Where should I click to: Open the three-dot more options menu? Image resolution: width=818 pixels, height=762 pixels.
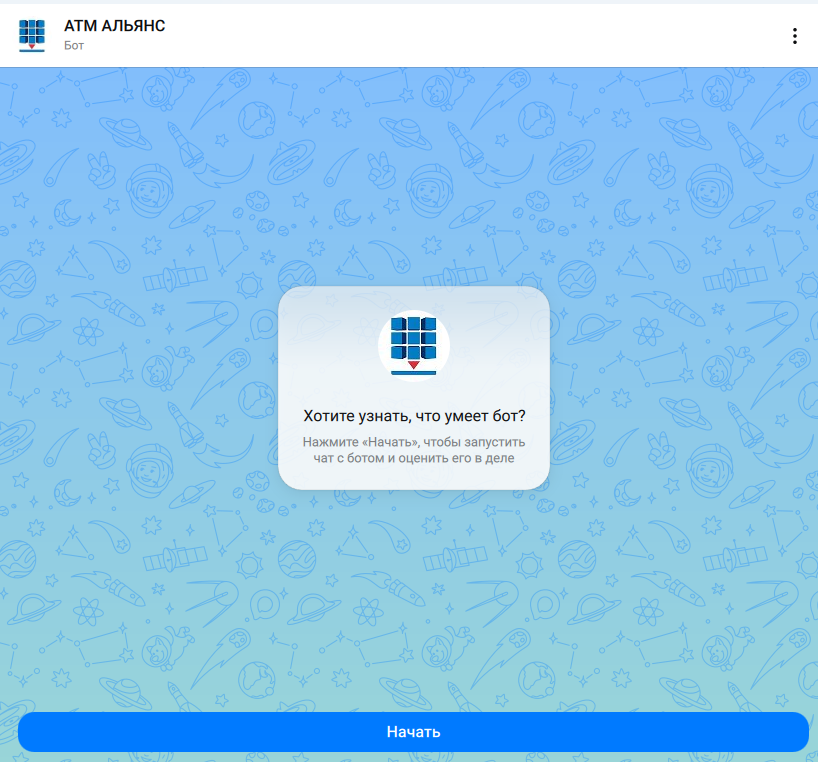[x=795, y=36]
